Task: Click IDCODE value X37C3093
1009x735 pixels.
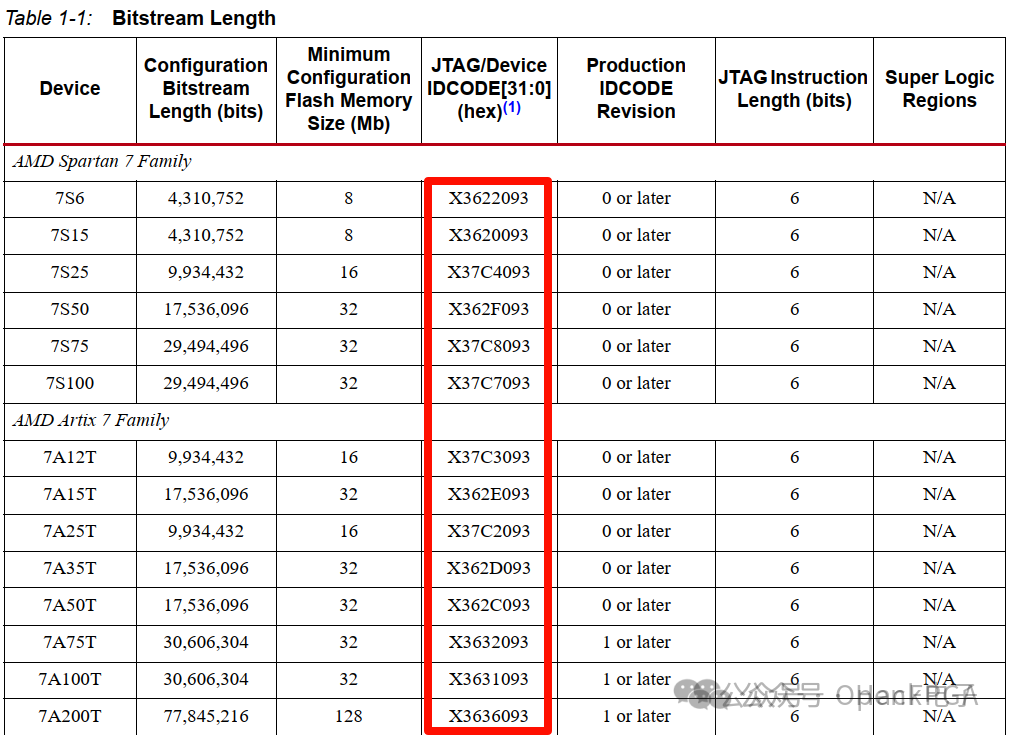Action: coord(488,457)
